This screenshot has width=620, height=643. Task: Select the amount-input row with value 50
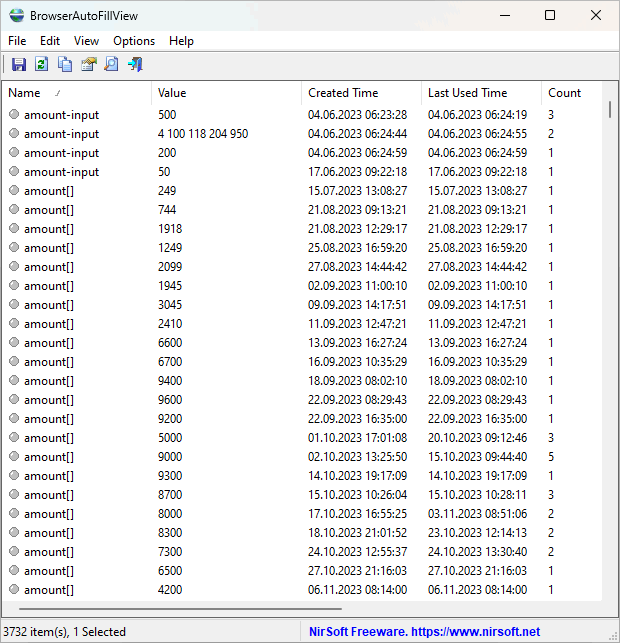(302, 172)
